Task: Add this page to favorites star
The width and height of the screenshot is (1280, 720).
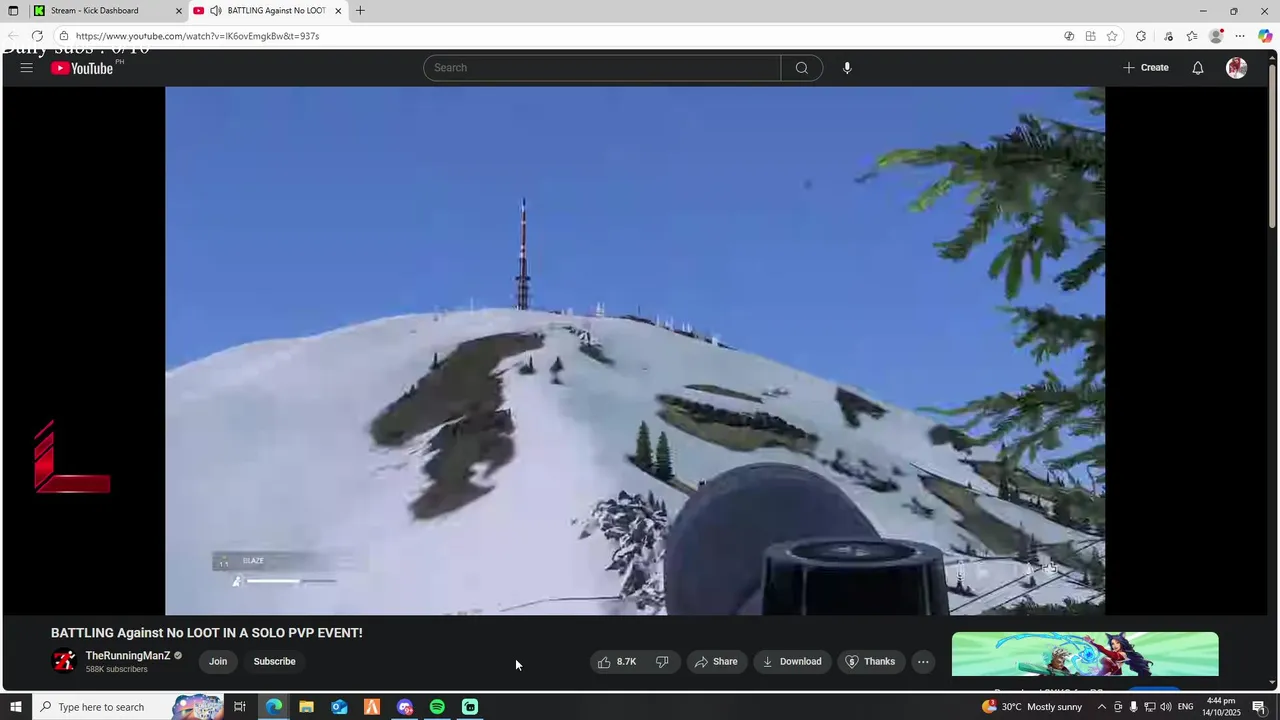Action: (1112, 36)
